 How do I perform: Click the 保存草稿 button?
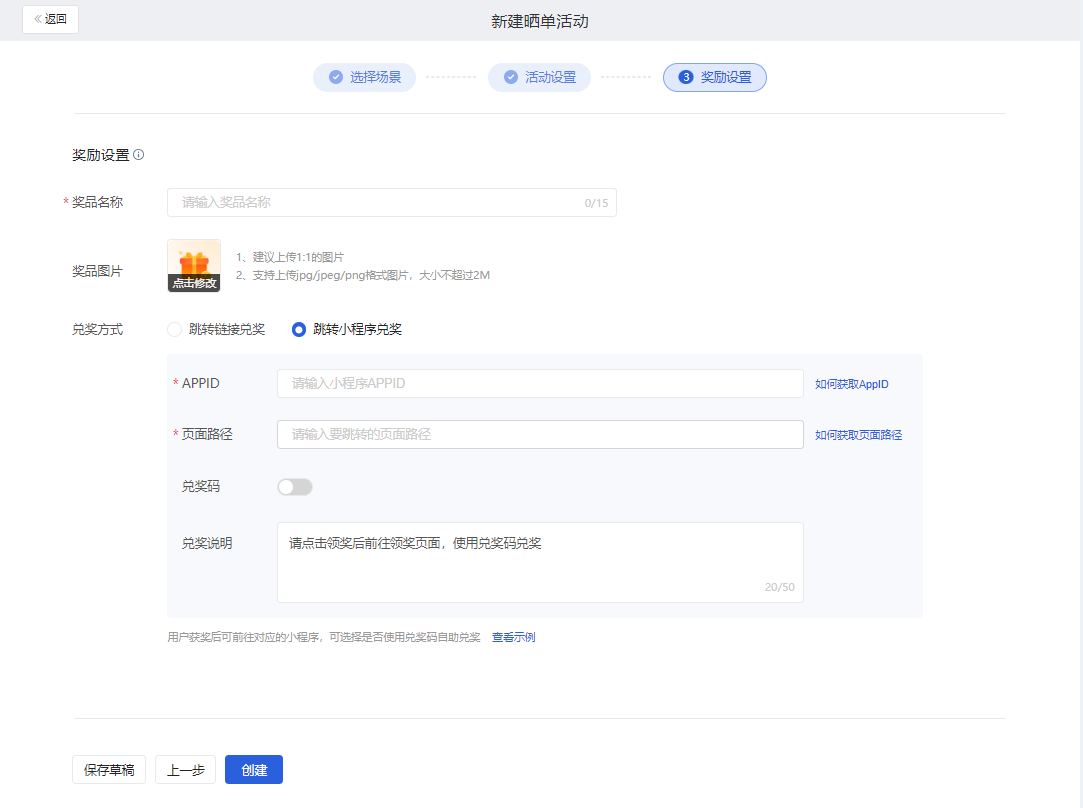click(x=109, y=769)
